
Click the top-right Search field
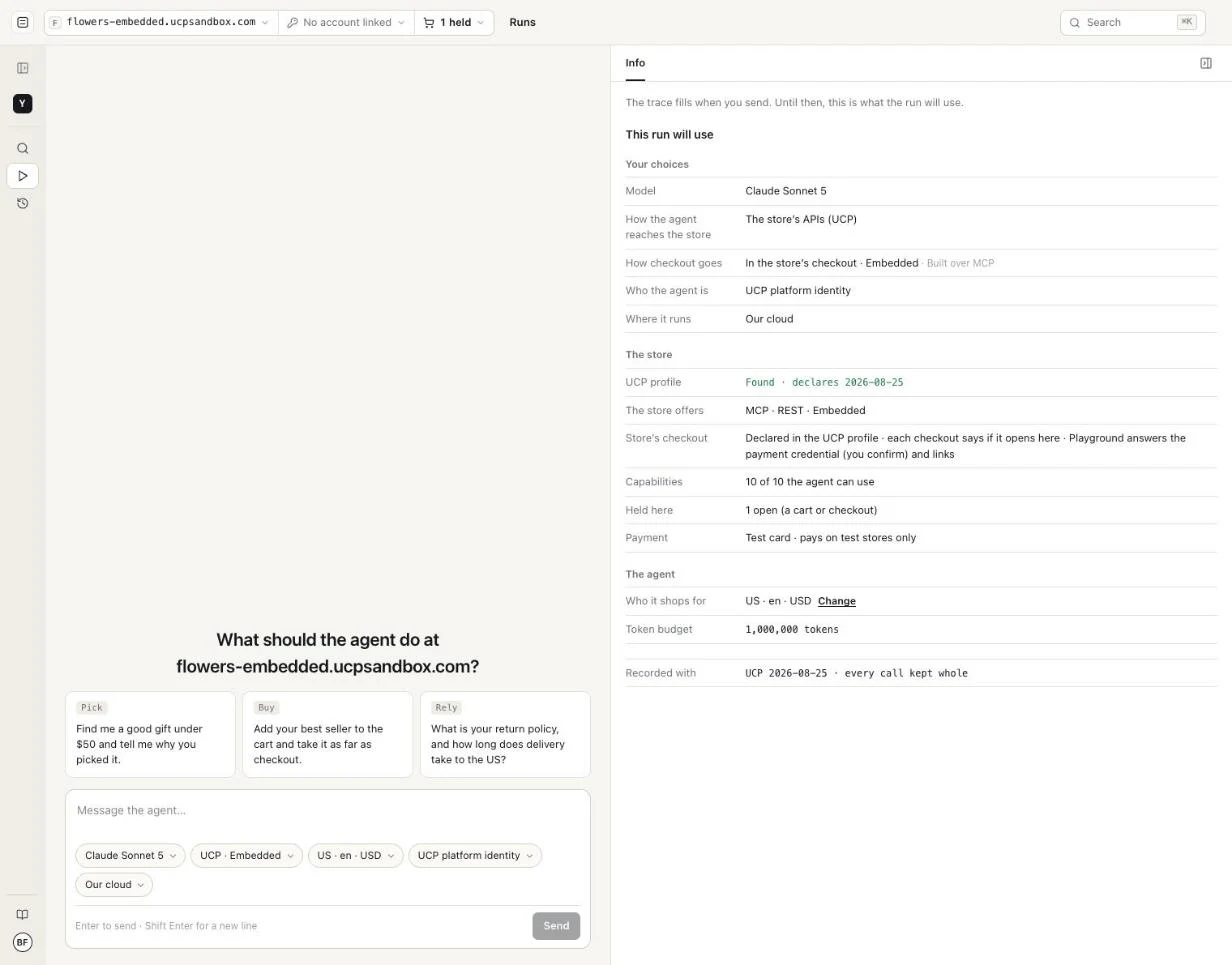coord(1132,22)
